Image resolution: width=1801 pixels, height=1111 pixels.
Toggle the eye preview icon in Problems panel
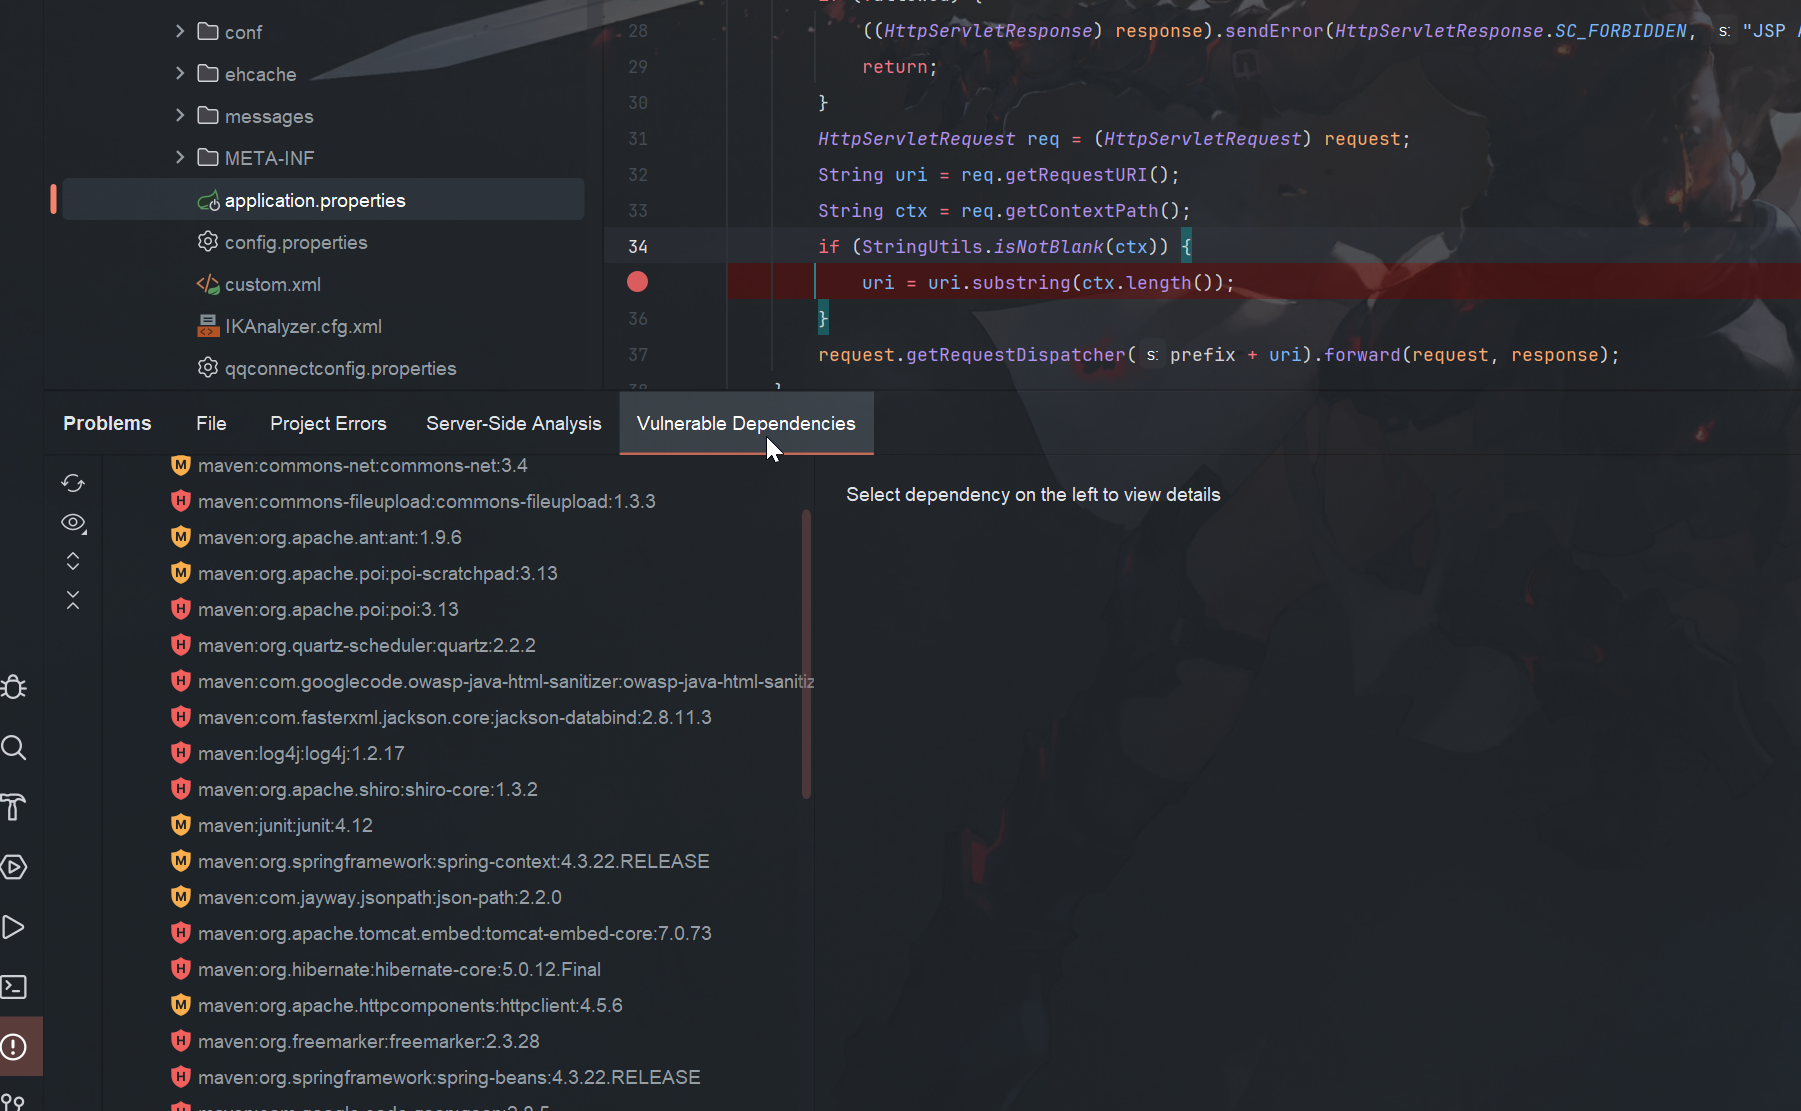73,523
